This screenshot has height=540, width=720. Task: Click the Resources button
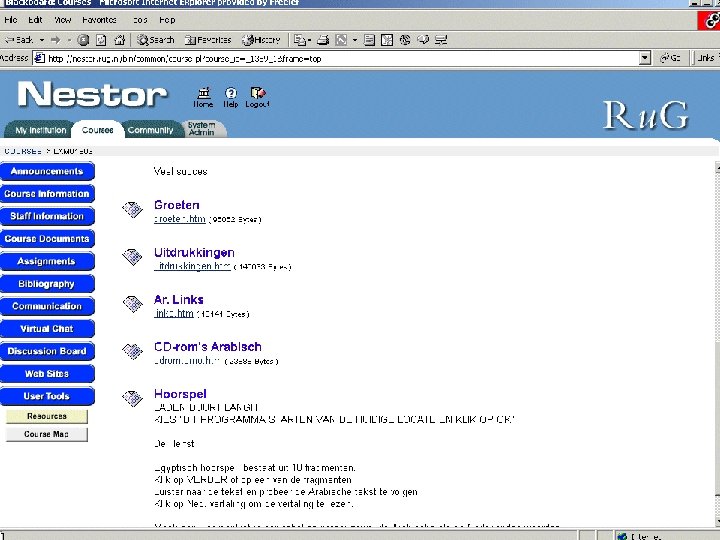pyautogui.click(x=46, y=416)
